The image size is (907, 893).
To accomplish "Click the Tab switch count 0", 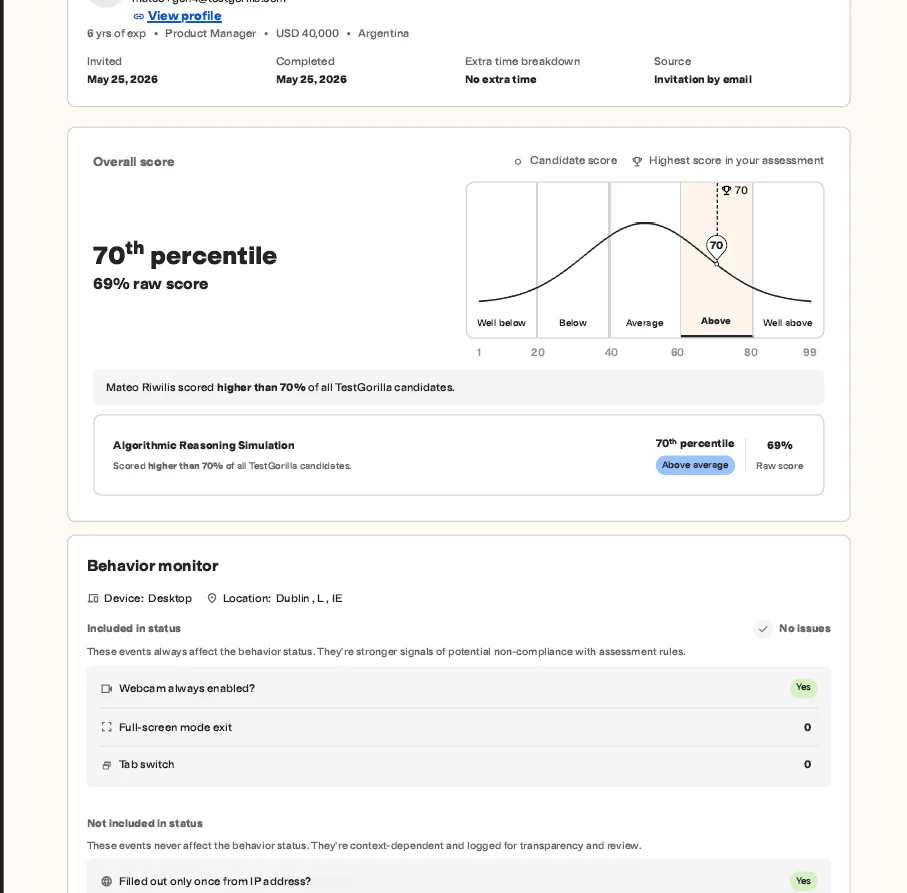I will tap(808, 765).
